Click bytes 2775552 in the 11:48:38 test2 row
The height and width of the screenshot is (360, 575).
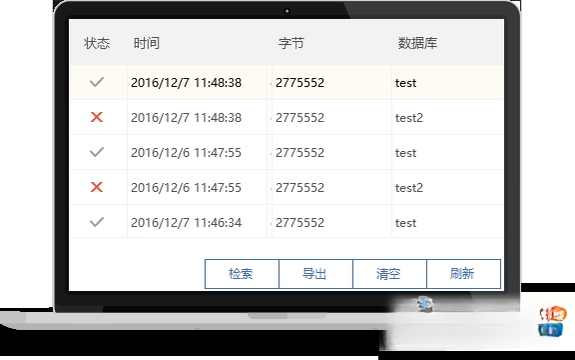point(300,118)
